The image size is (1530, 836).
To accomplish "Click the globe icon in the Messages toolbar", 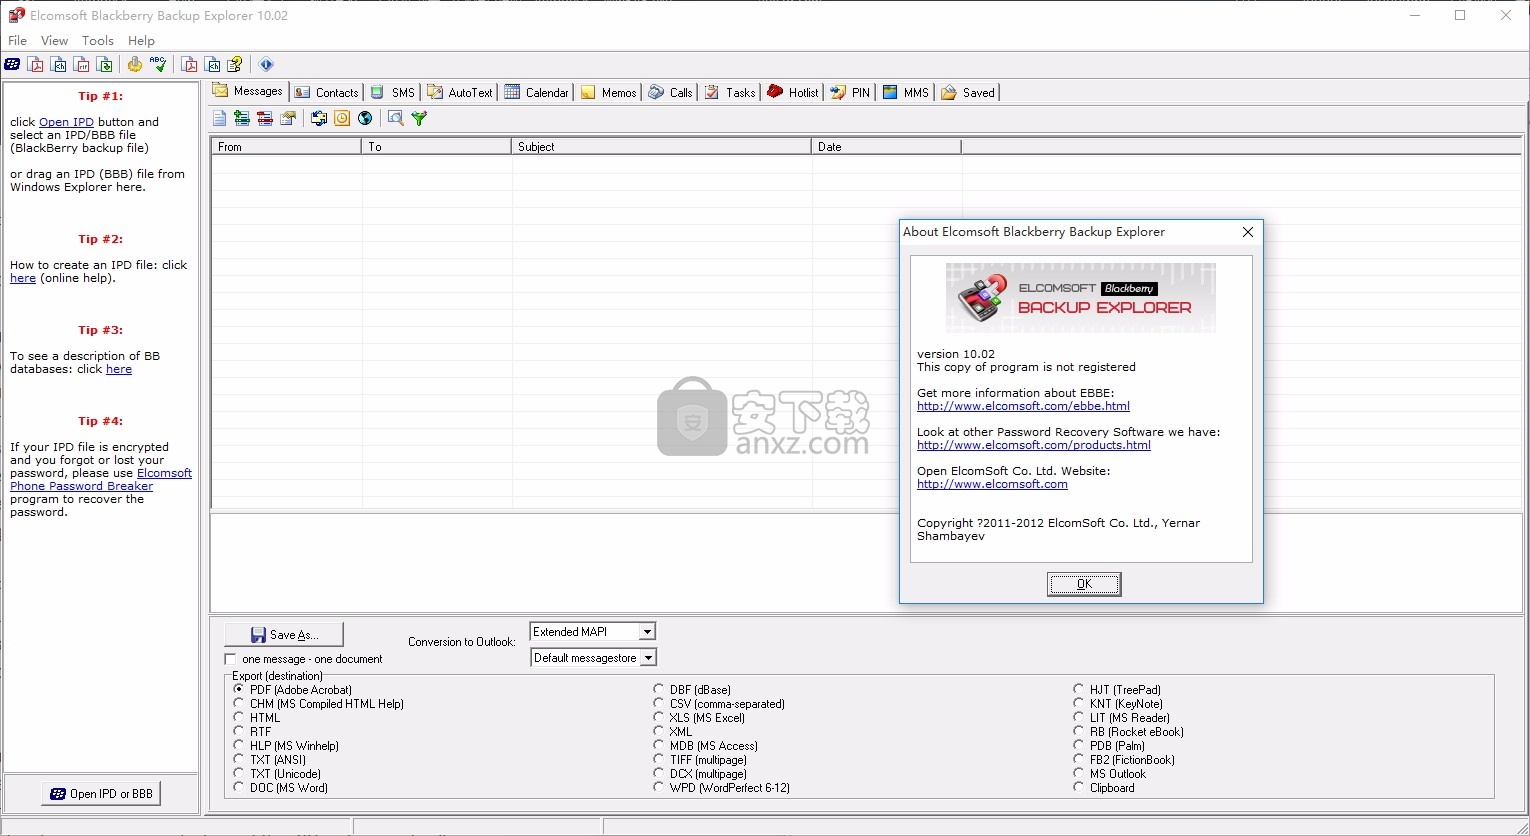I will click(x=365, y=118).
